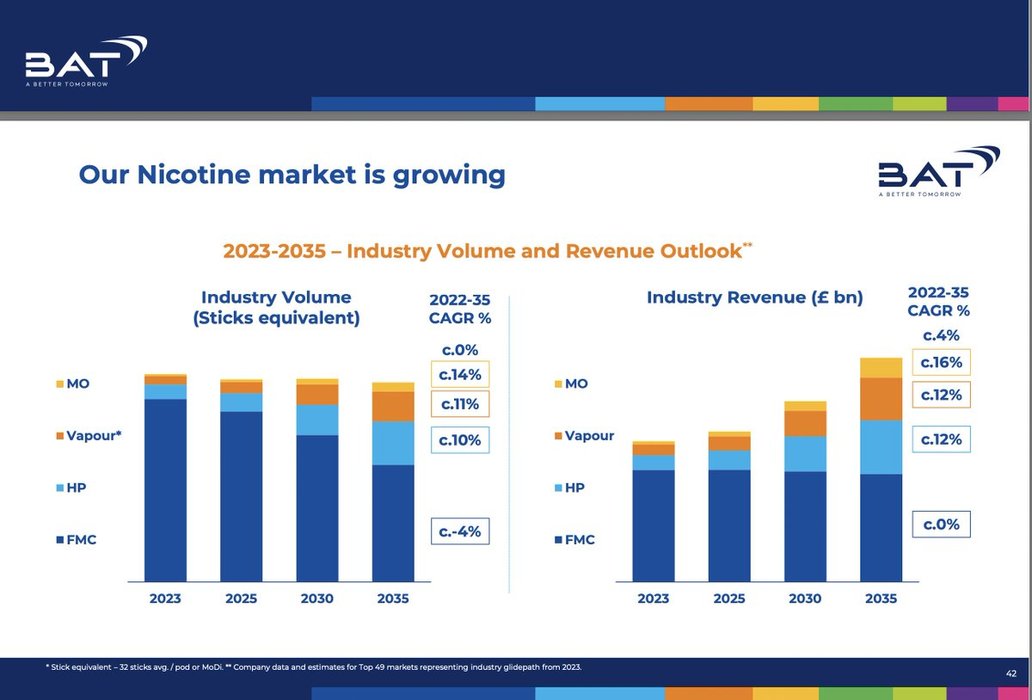Click the c.11% CAGR box
This screenshot has width=1032, height=700.
460,404
